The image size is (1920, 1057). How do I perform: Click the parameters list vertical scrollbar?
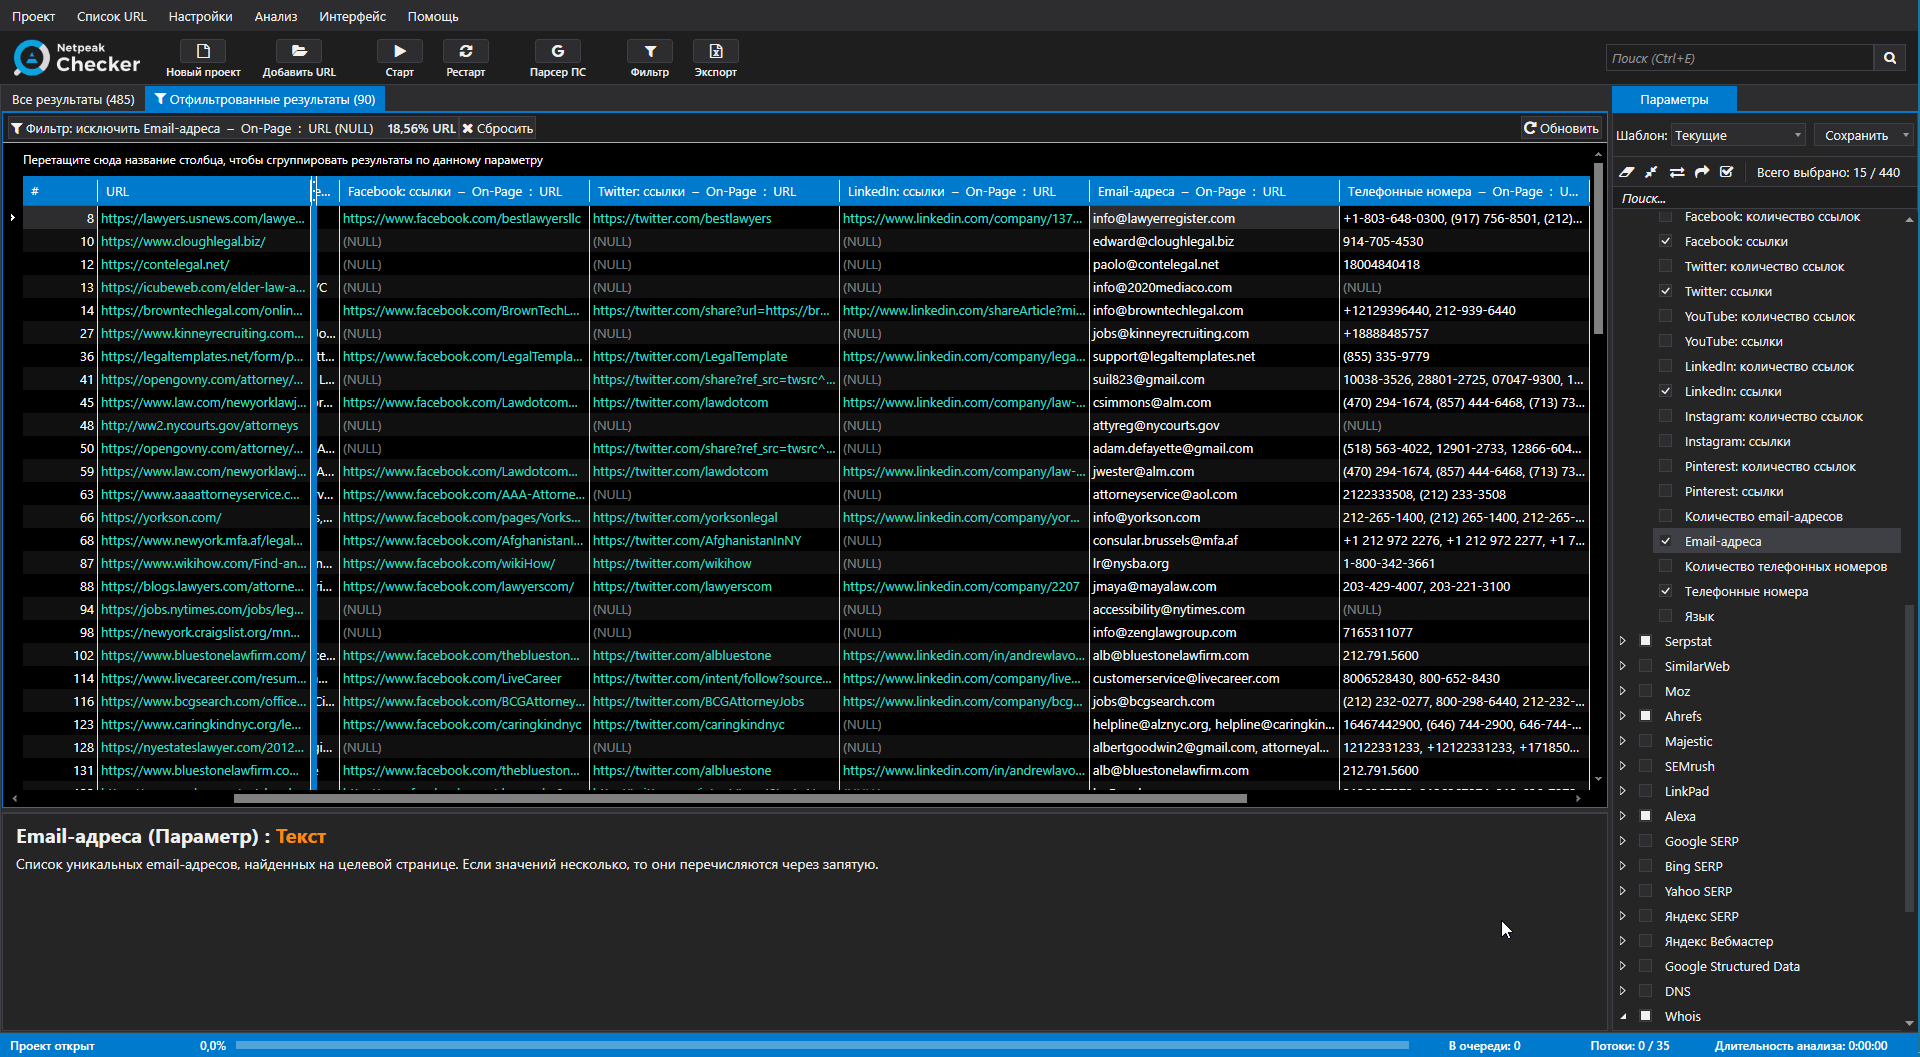click(x=1910, y=760)
